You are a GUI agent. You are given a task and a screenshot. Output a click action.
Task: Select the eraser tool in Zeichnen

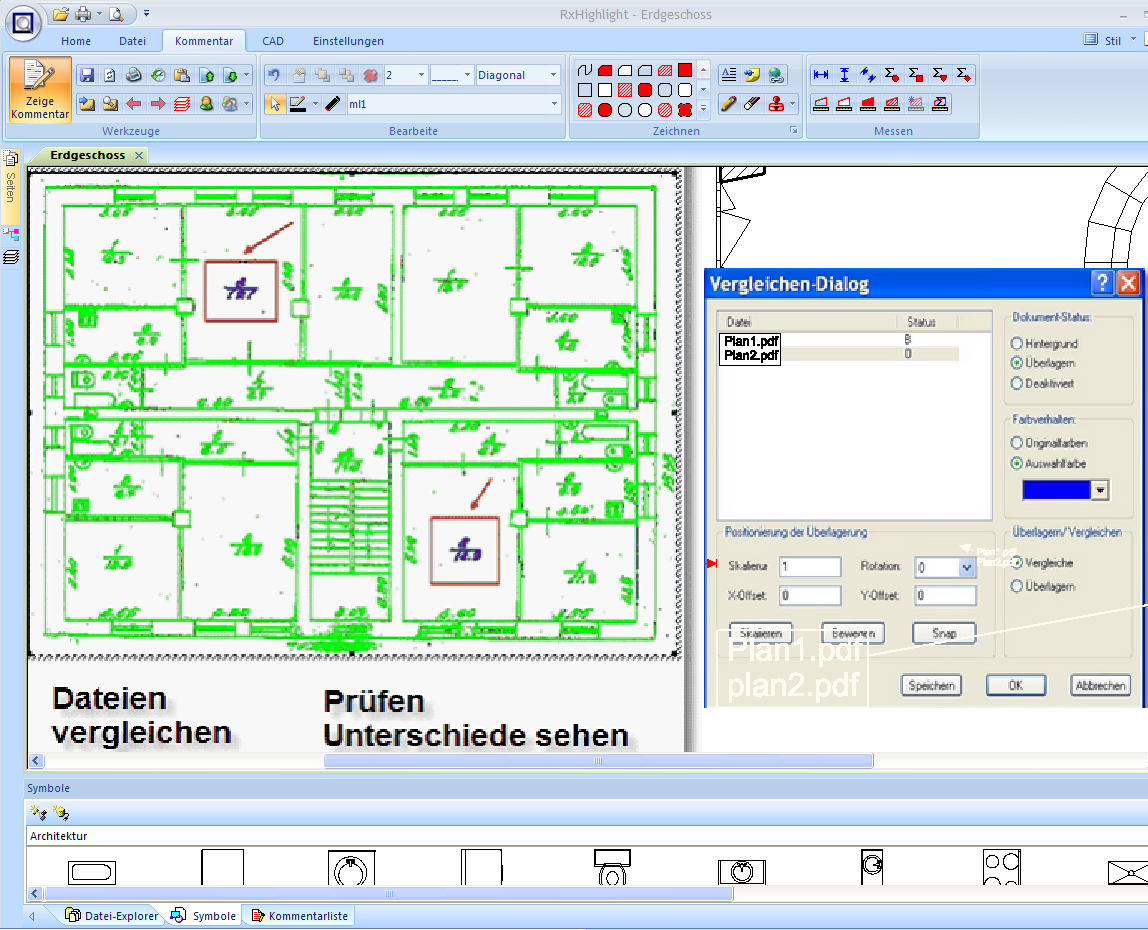(x=752, y=104)
